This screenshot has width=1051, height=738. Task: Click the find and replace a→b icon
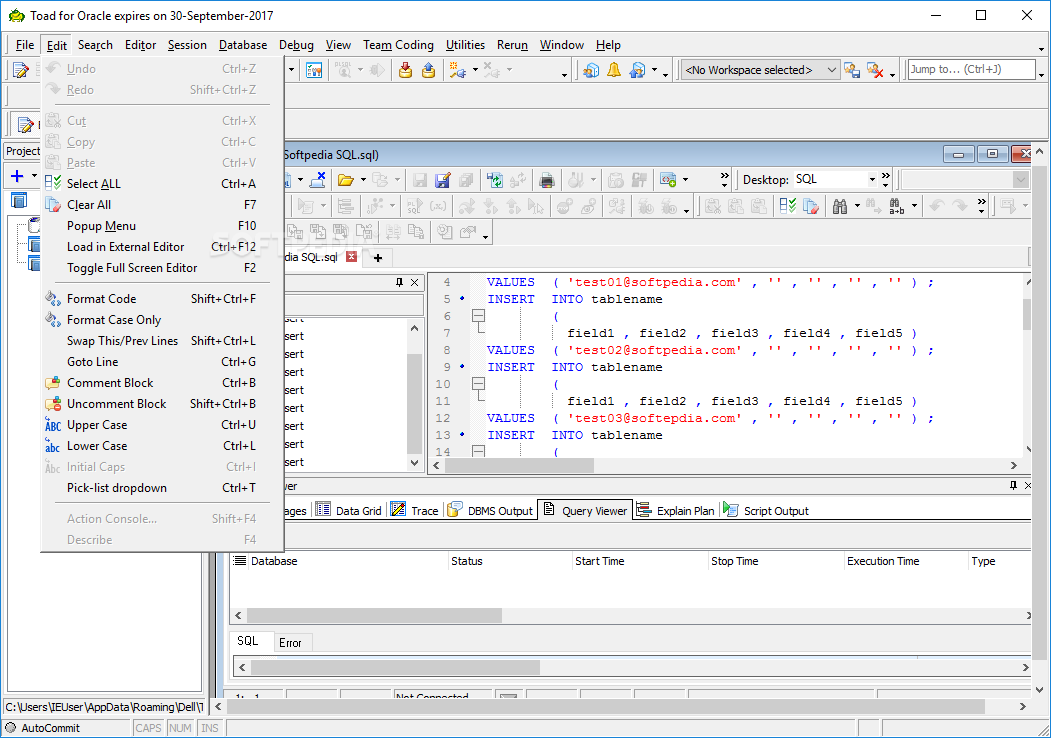(896, 206)
